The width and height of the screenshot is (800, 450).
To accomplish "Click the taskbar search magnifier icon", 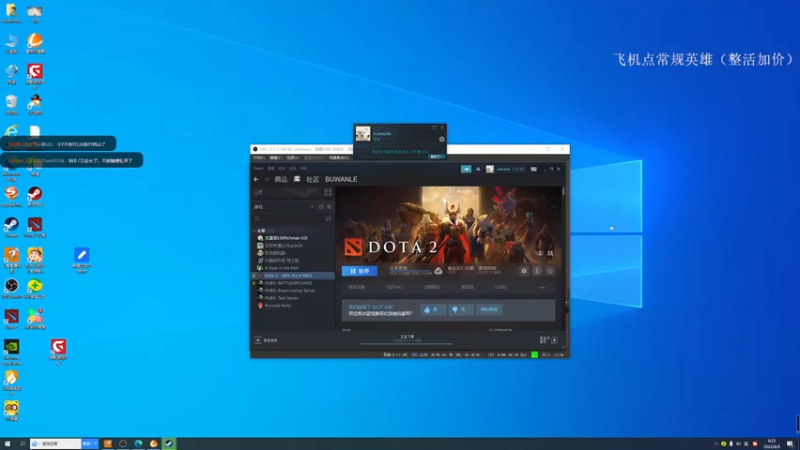I will (22, 444).
